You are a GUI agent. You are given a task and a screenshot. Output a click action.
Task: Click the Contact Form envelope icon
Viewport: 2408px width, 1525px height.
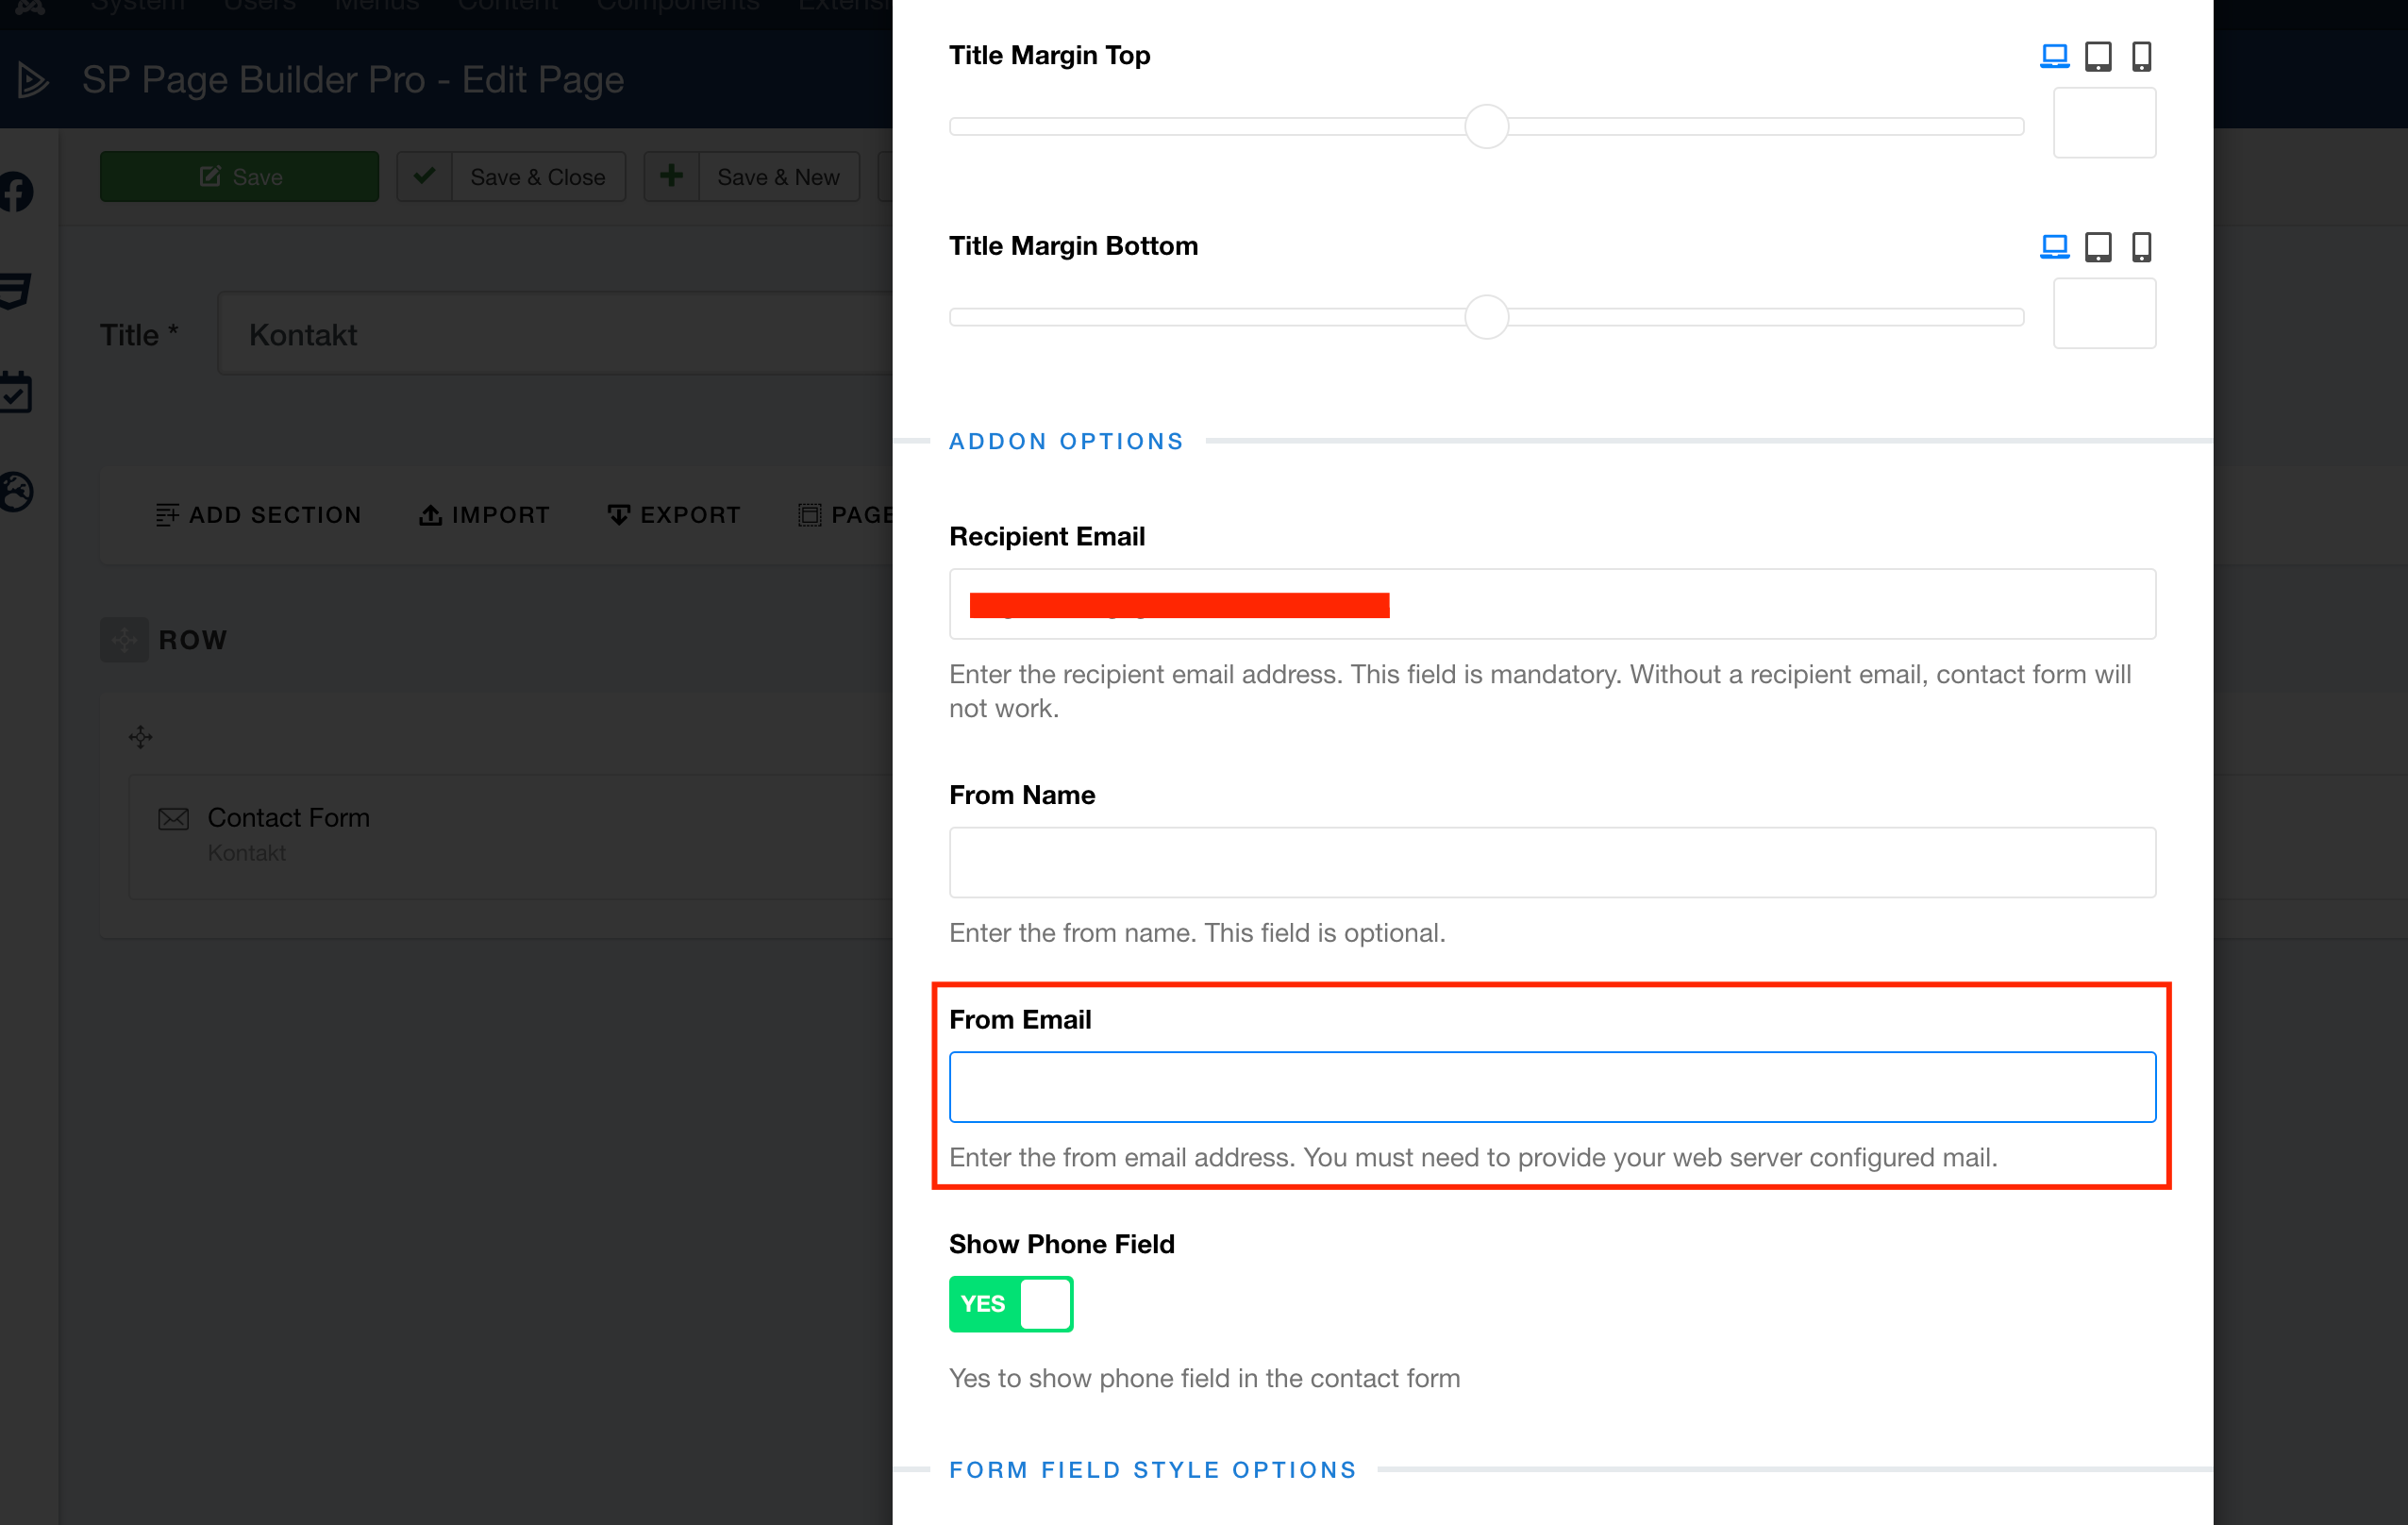pos(173,819)
